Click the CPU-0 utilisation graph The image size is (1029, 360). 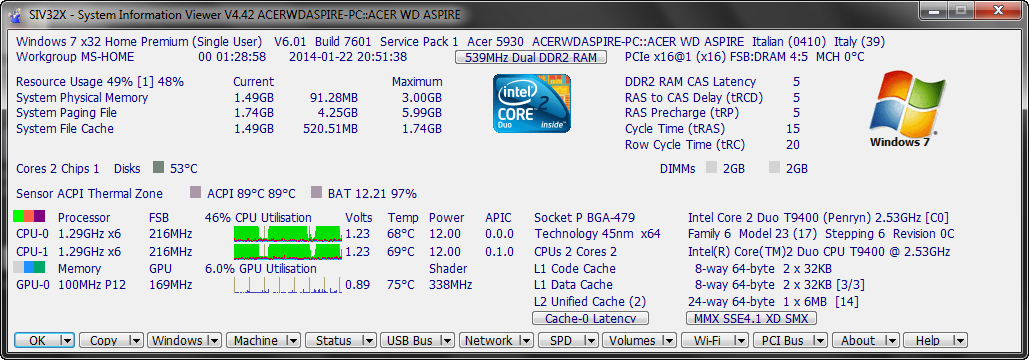tap(287, 233)
